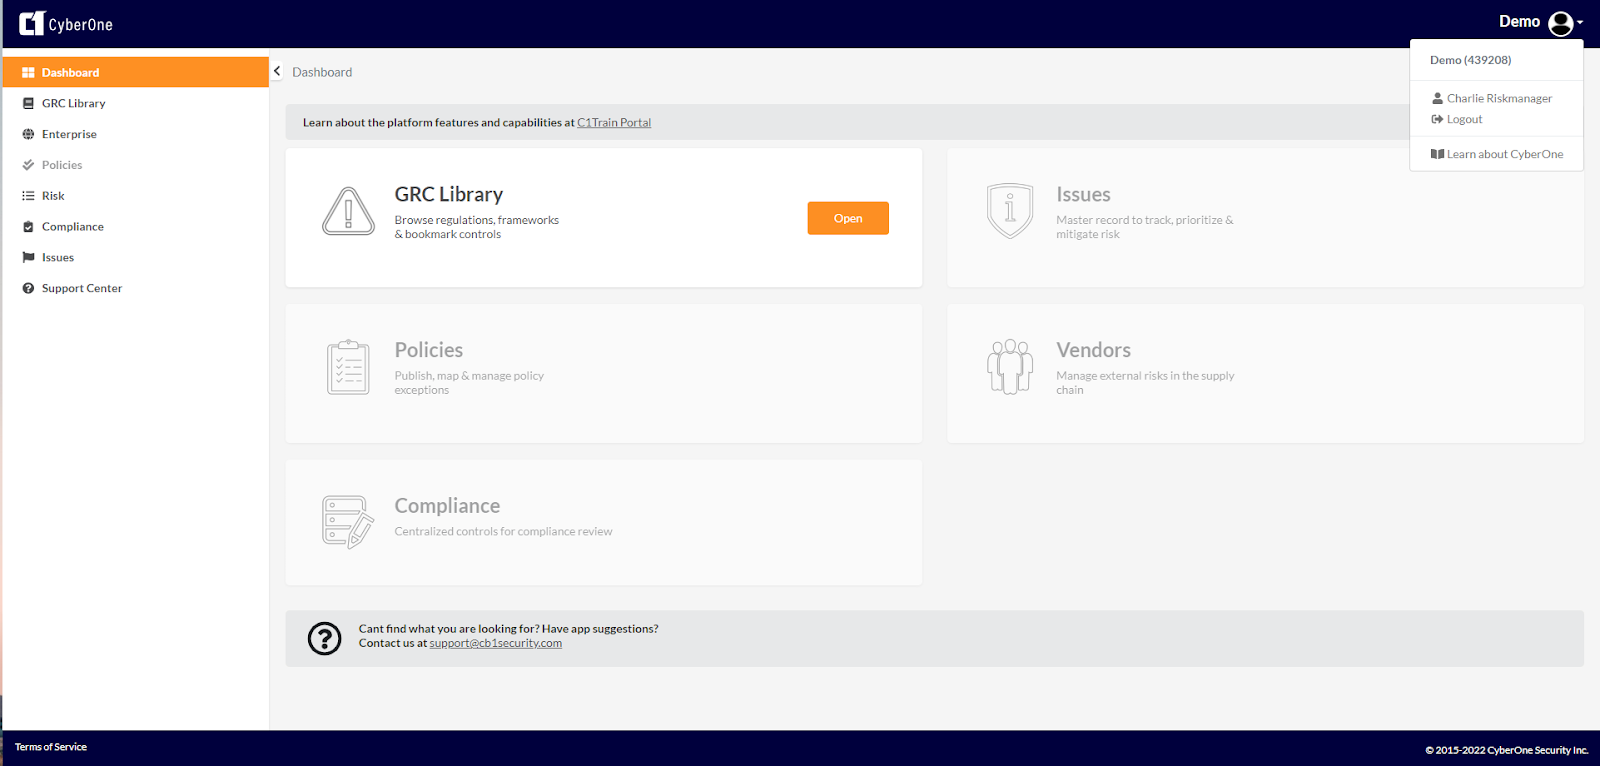Click the Compliance server-pencil icon on card
Viewport: 1600px width, 766px height.
click(x=348, y=522)
